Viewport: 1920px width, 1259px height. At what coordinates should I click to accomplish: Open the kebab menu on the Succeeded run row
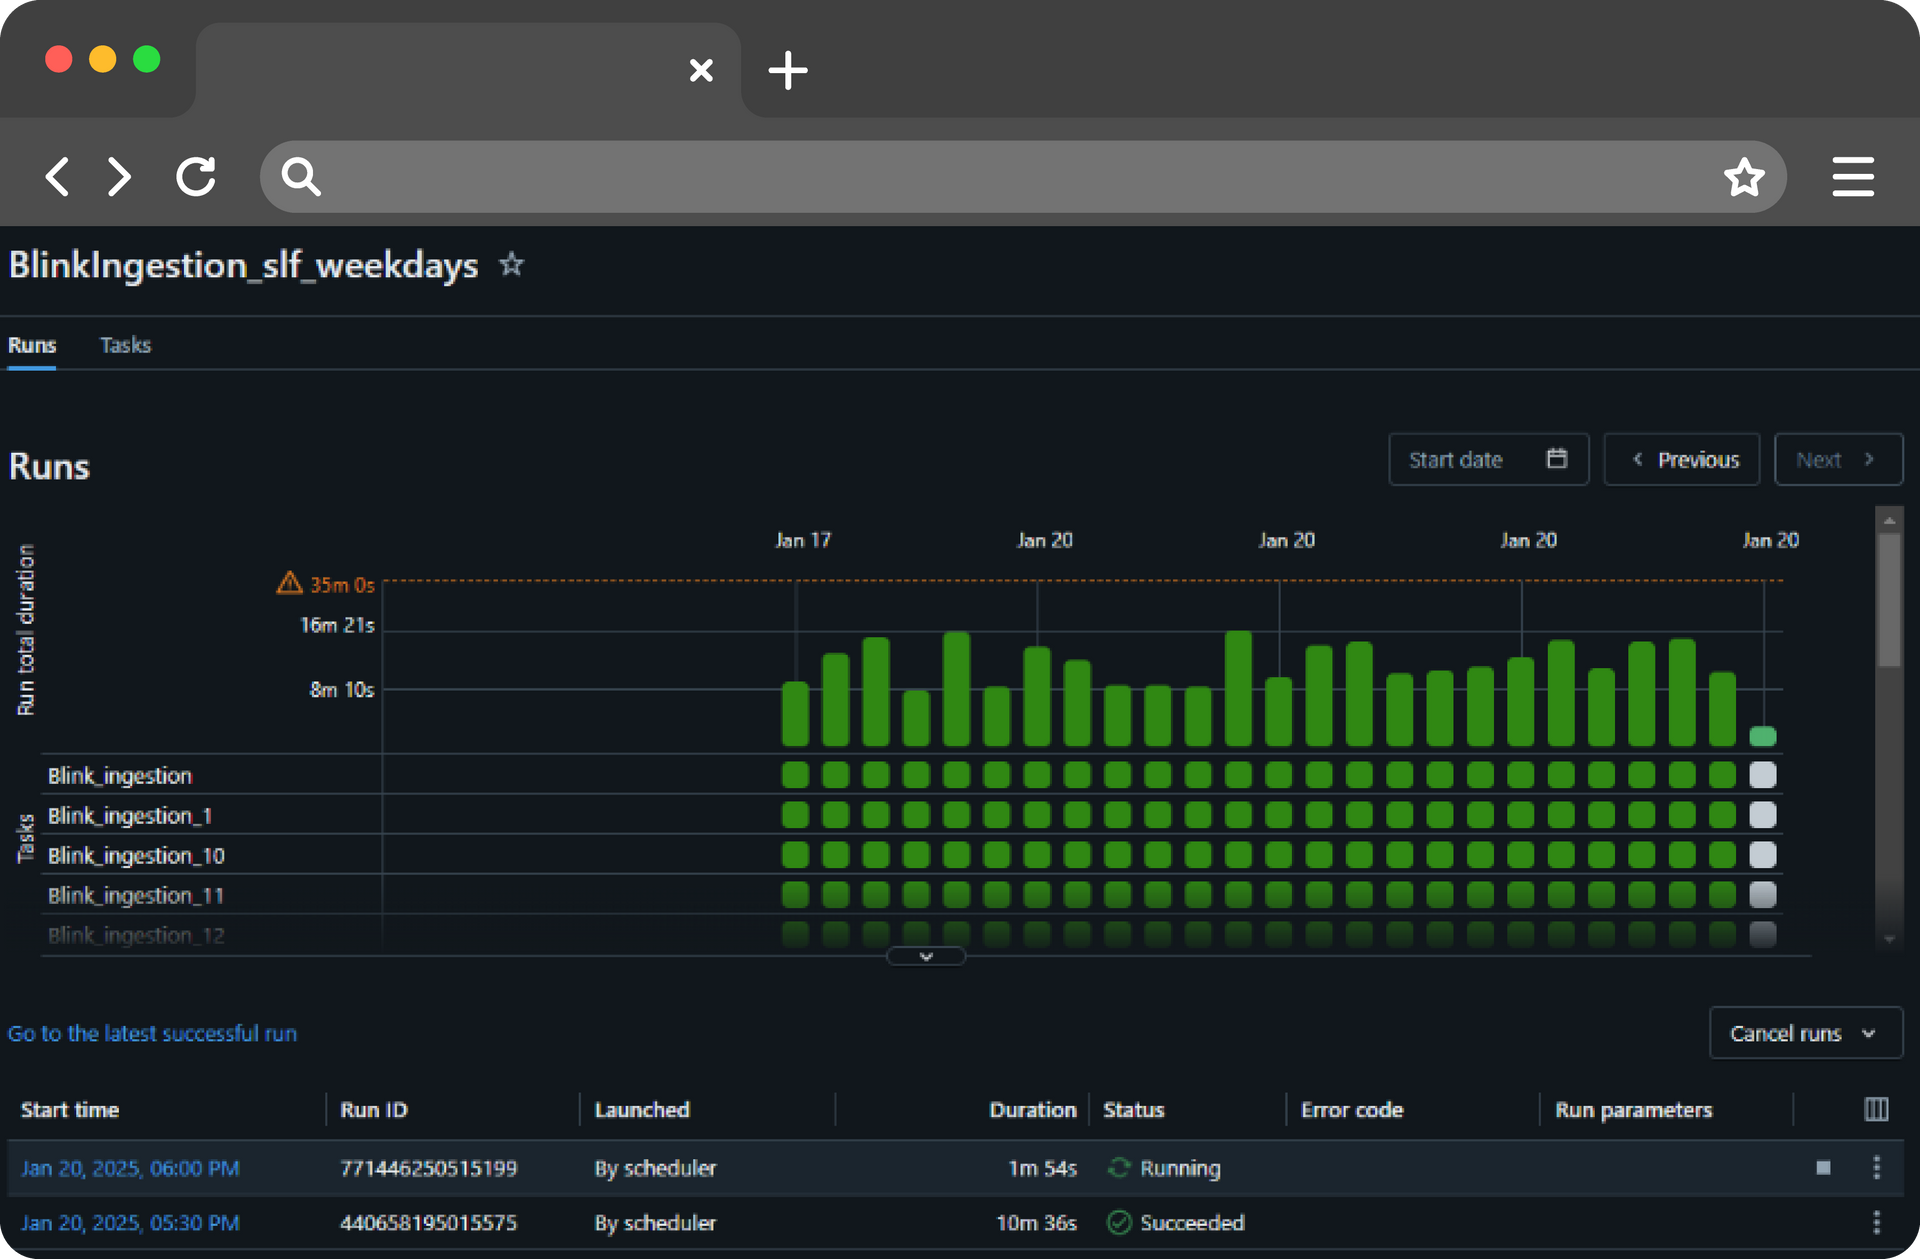pos(1878,1222)
